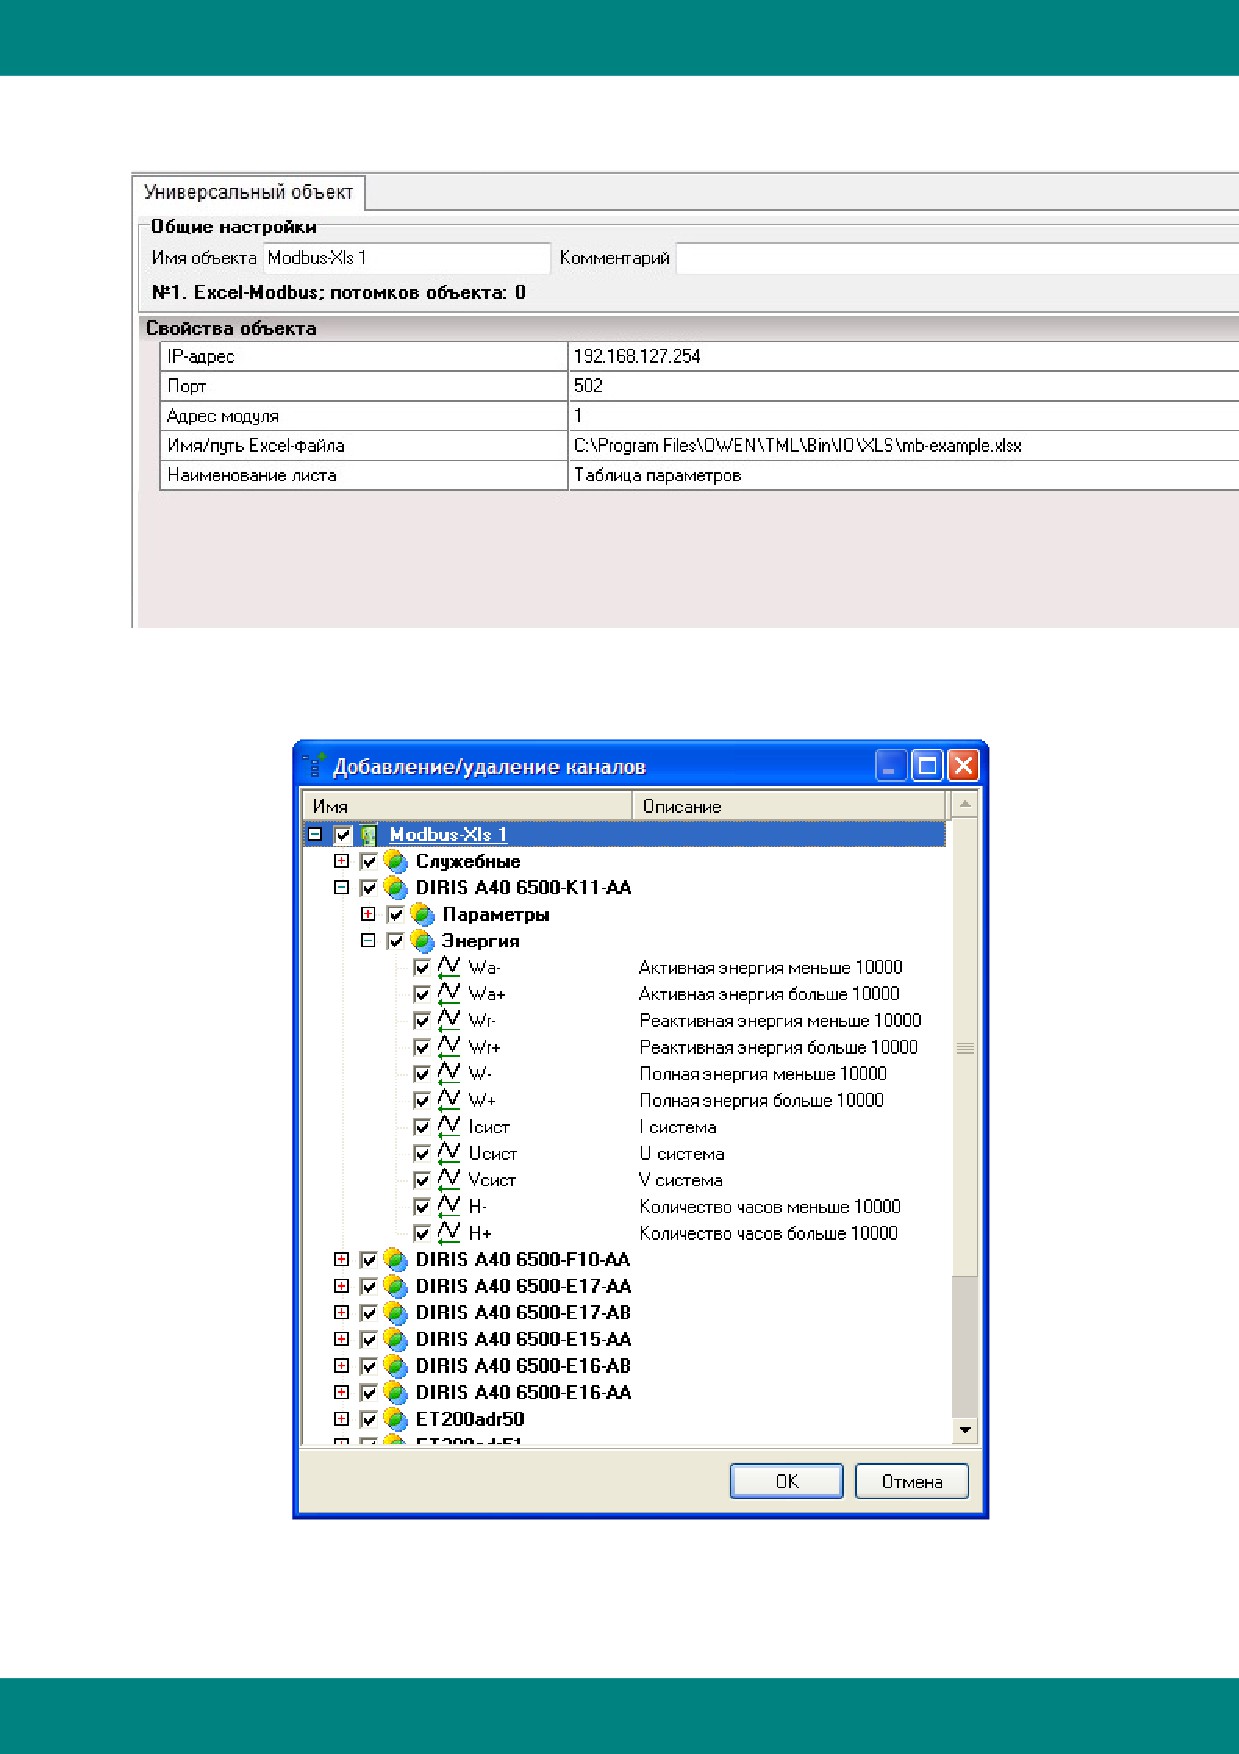1239x1754 pixels.
Task: Click the dialog title bar network icon
Action: pos(313,766)
